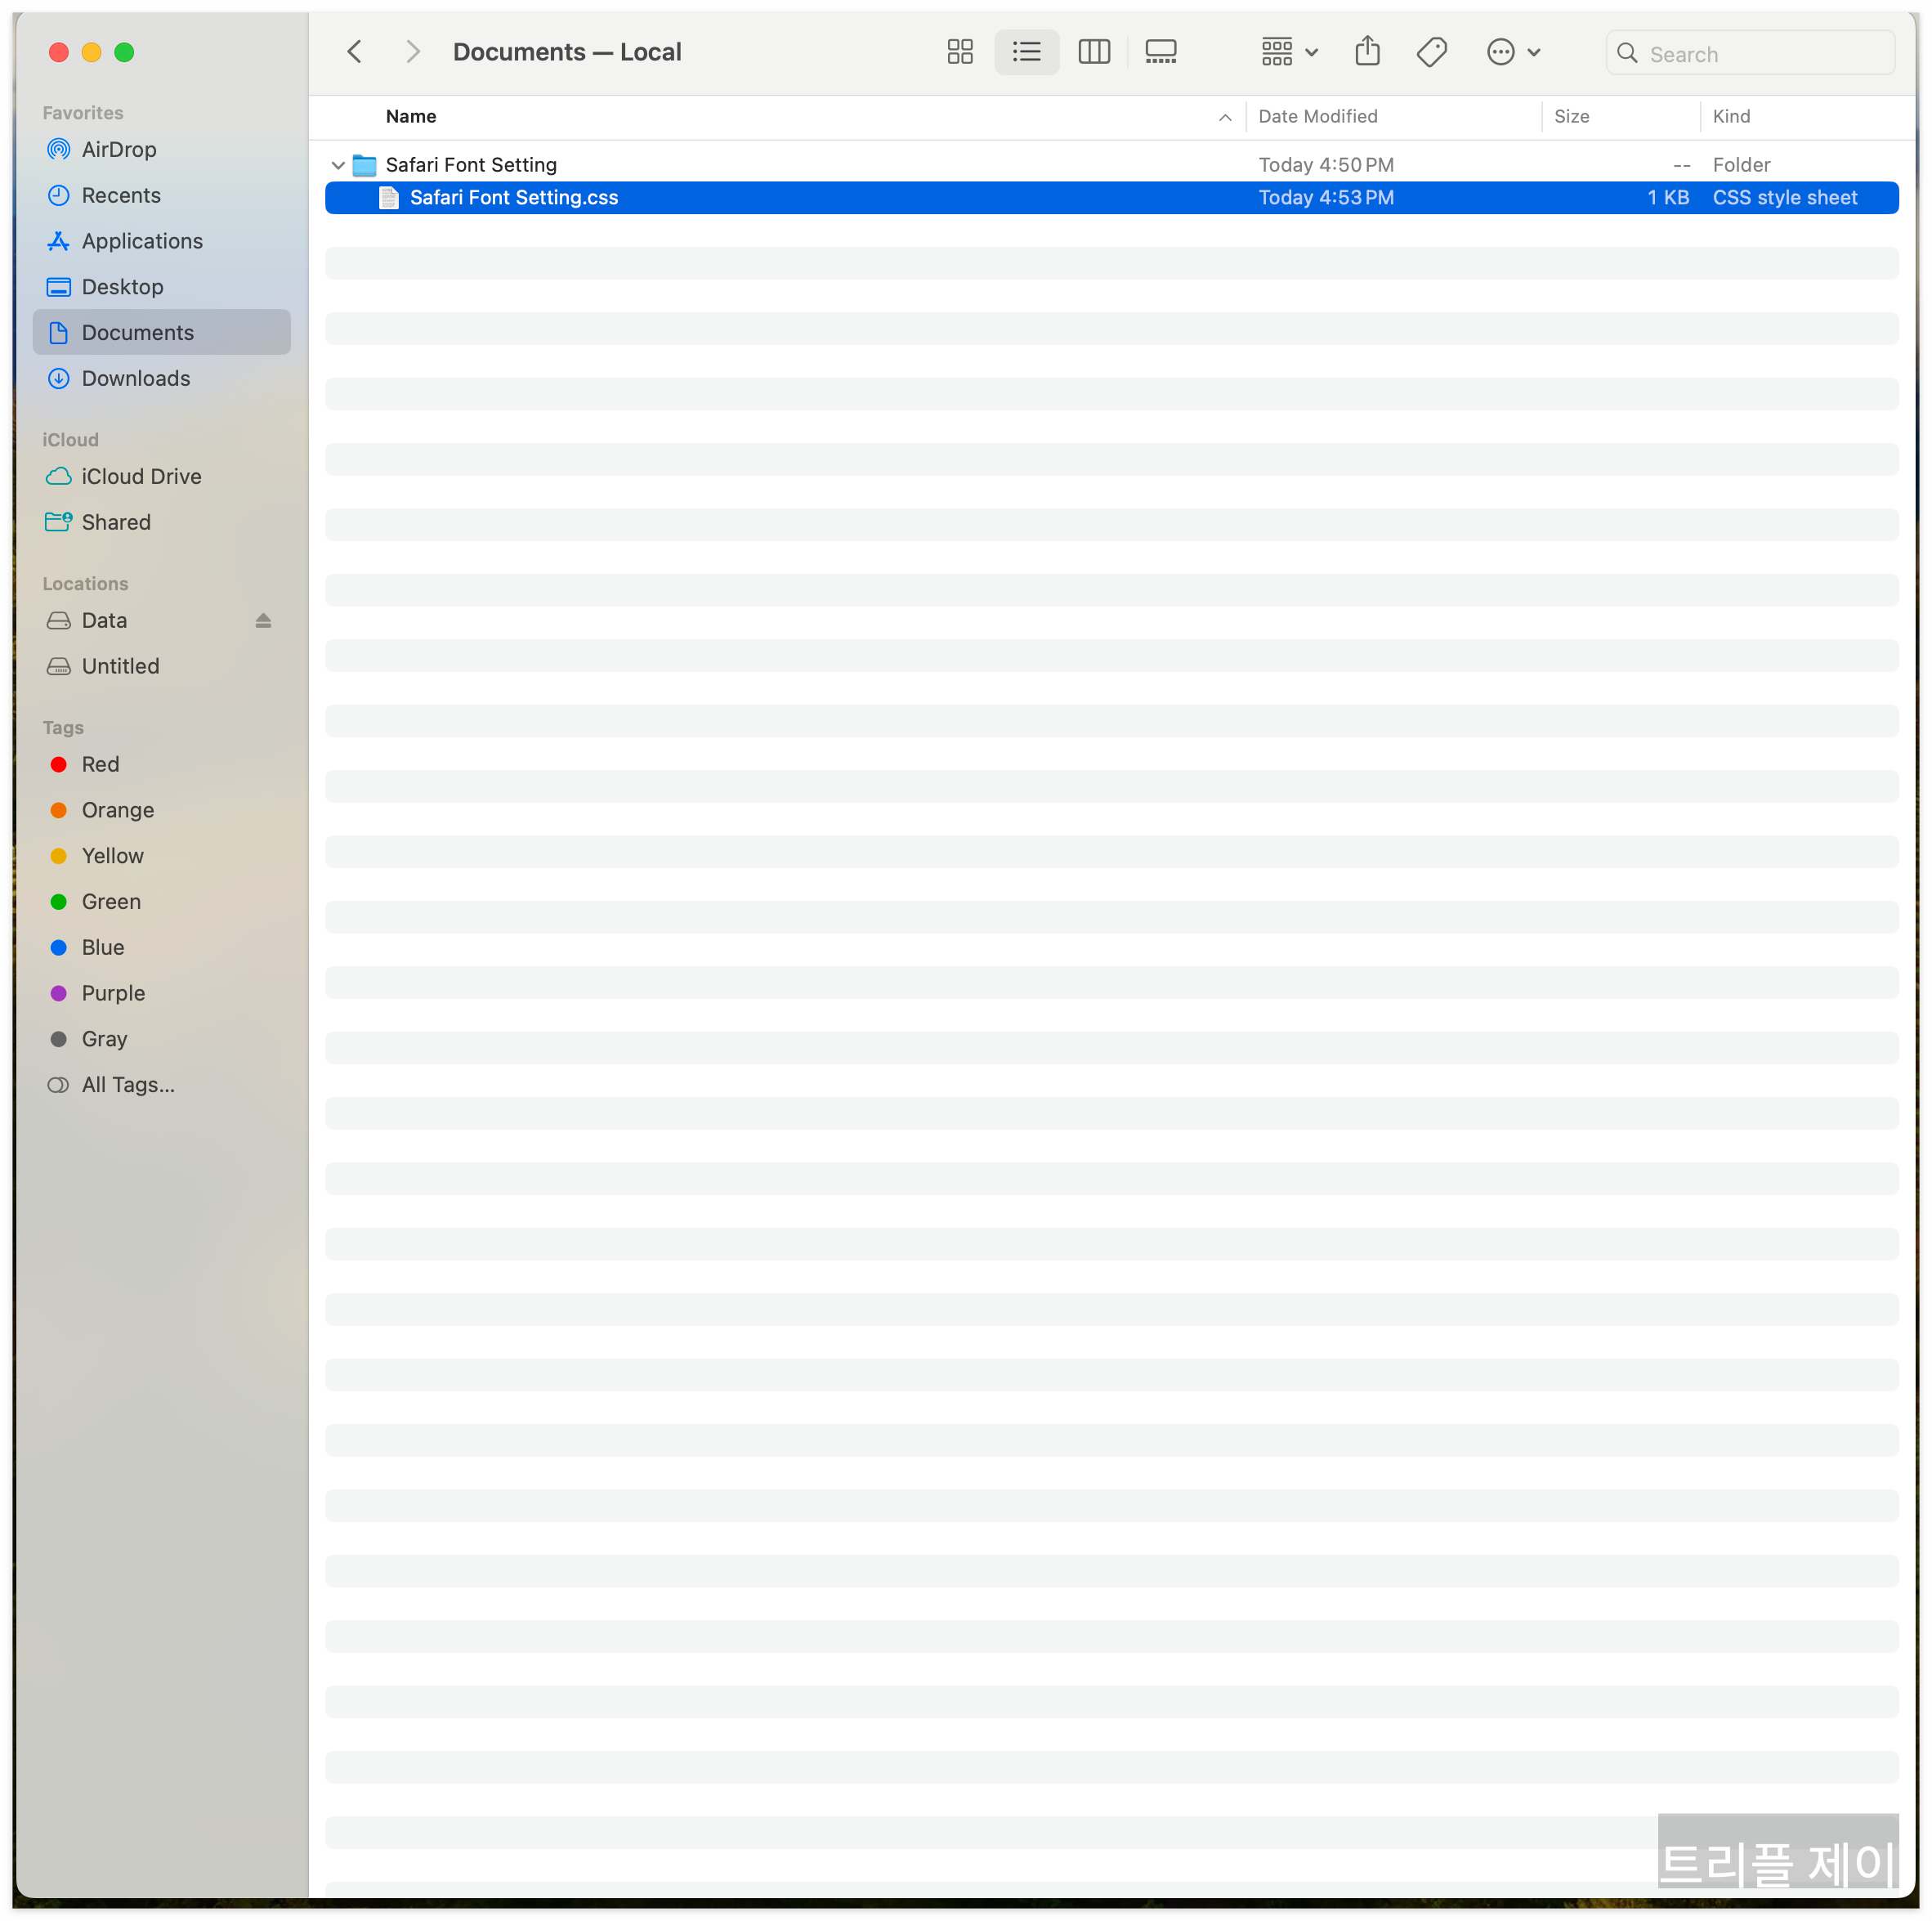Screen dimensions: 1932x1921
Task: Filter by the Red tag
Action: [100, 765]
